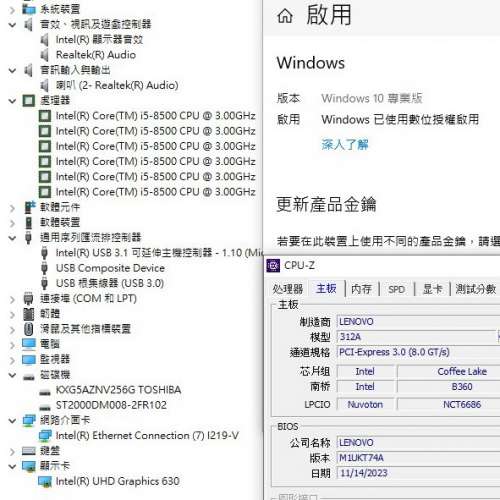Collapse the 磁碟機 node
Image resolution: width=500 pixels, height=500 pixels.
point(12,375)
